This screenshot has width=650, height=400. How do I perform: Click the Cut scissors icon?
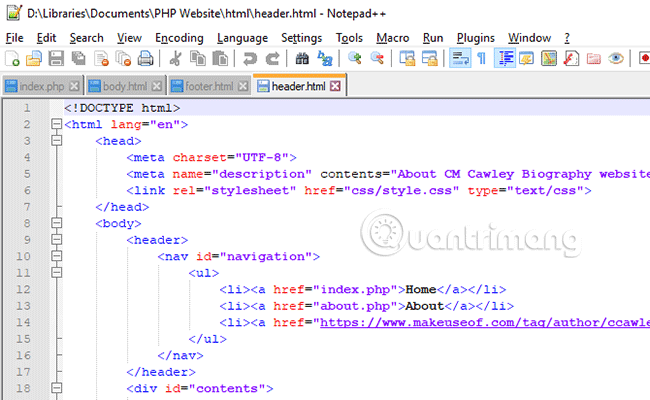[x=175, y=58]
